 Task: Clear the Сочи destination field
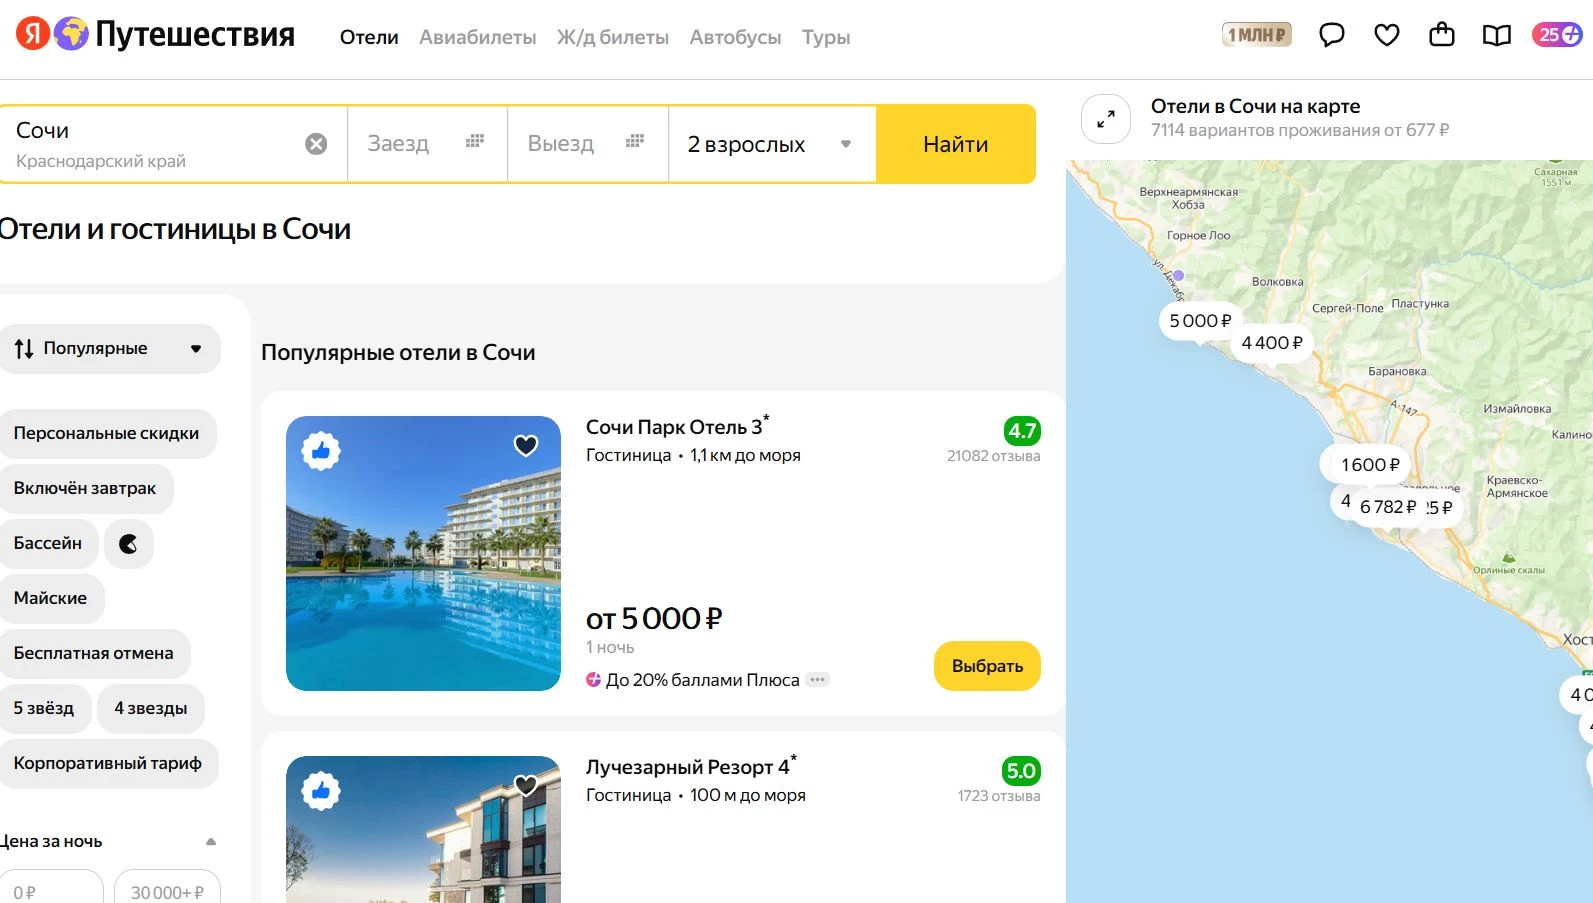click(x=316, y=144)
